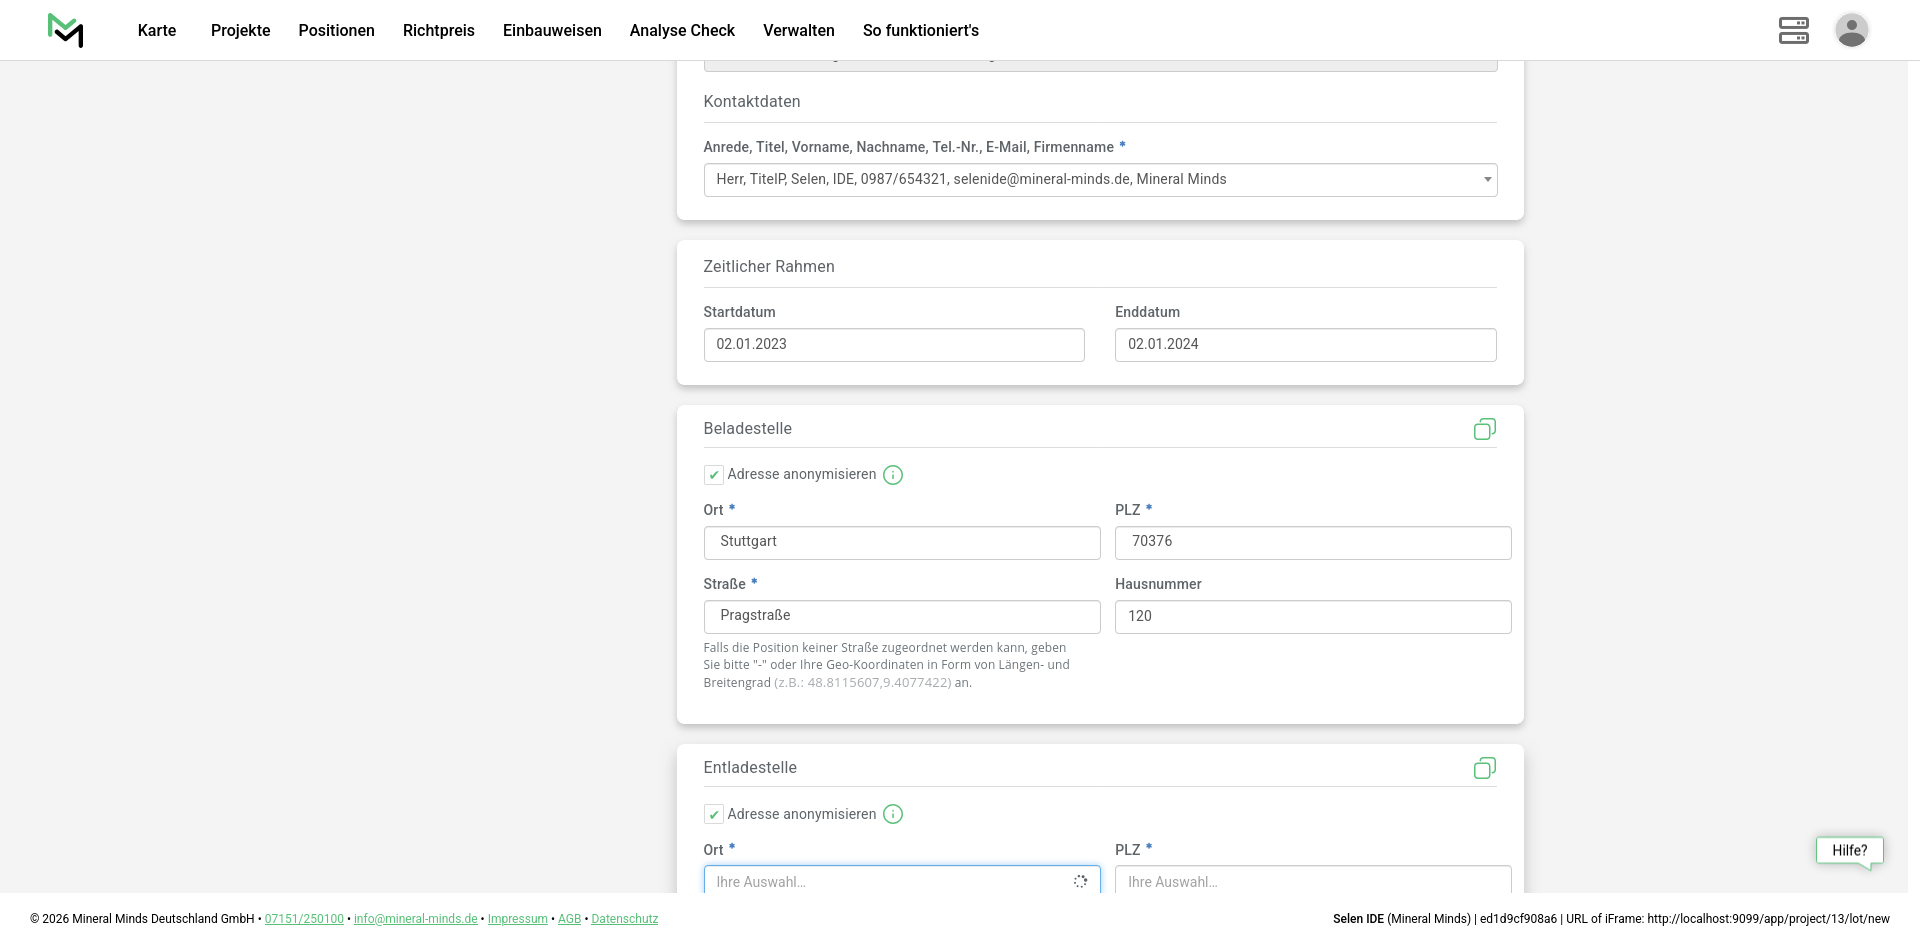This screenshot has height=943, width=1920.
Task: Show info for Entladestelle address anonymization
Action: coord(893,814)
